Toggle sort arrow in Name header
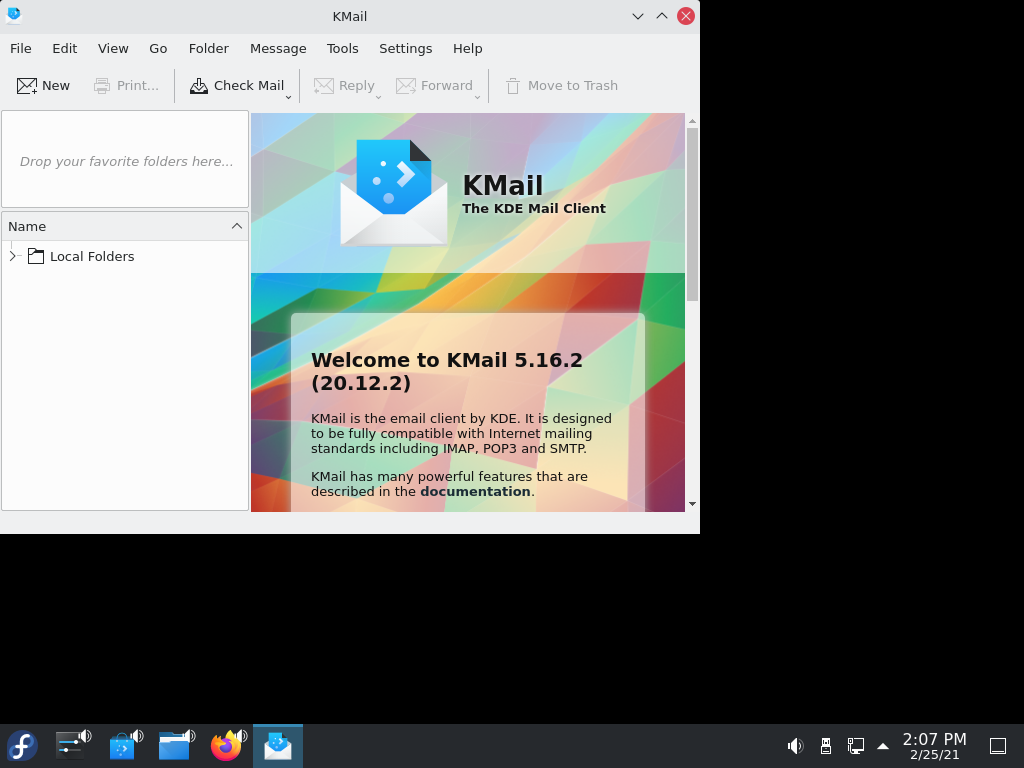The image size is (1024, 768). [x=236, y=226]
